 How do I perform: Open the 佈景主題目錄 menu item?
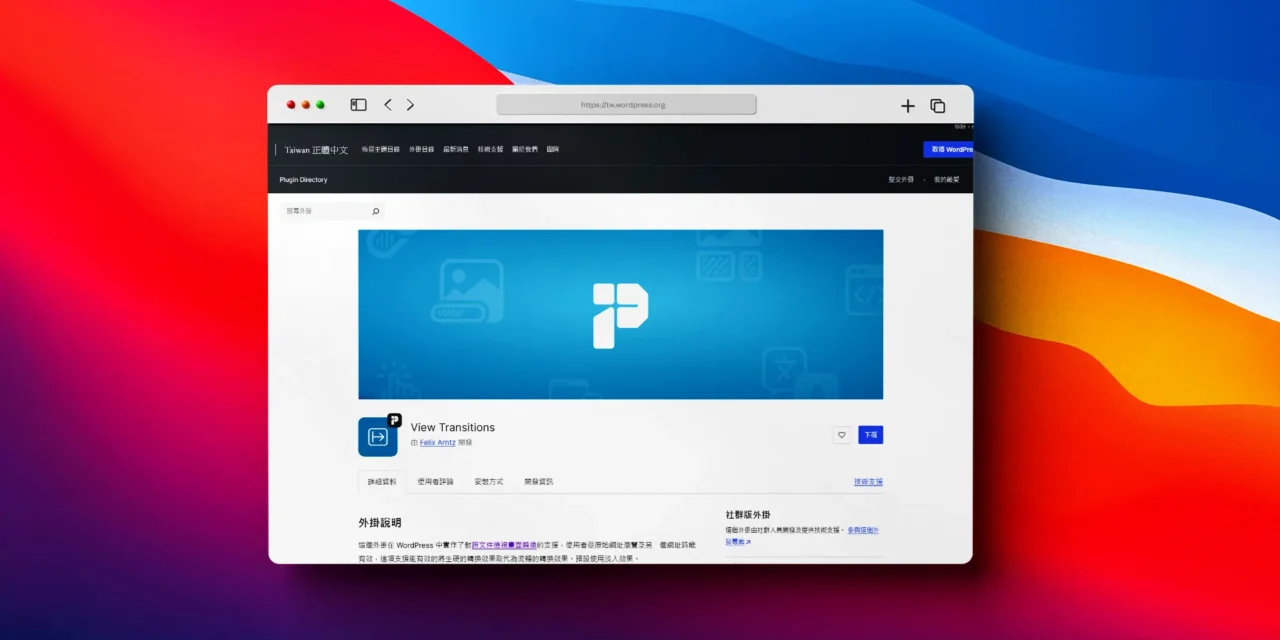pos(380,149)
